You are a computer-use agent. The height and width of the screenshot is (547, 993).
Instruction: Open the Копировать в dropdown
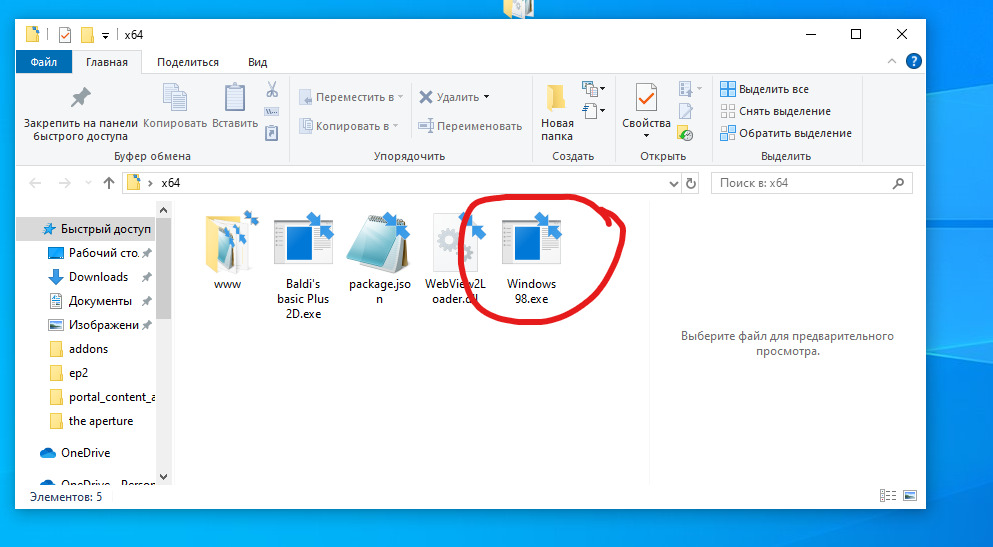[349, 126]
